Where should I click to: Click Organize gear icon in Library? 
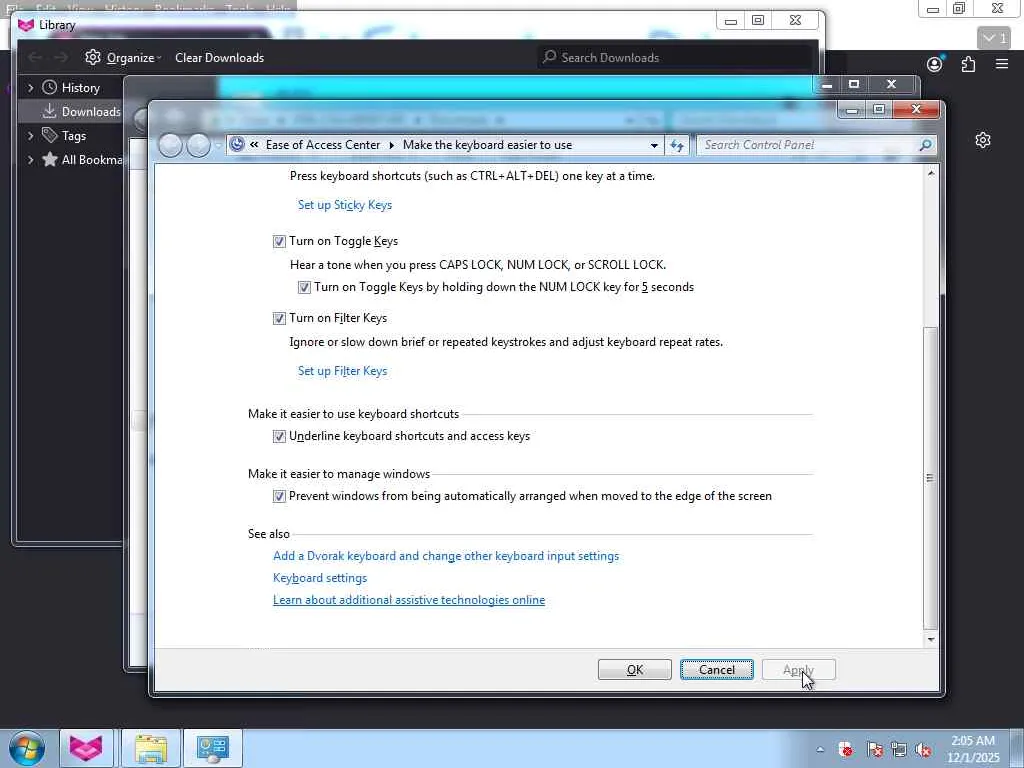click(93, 57)
